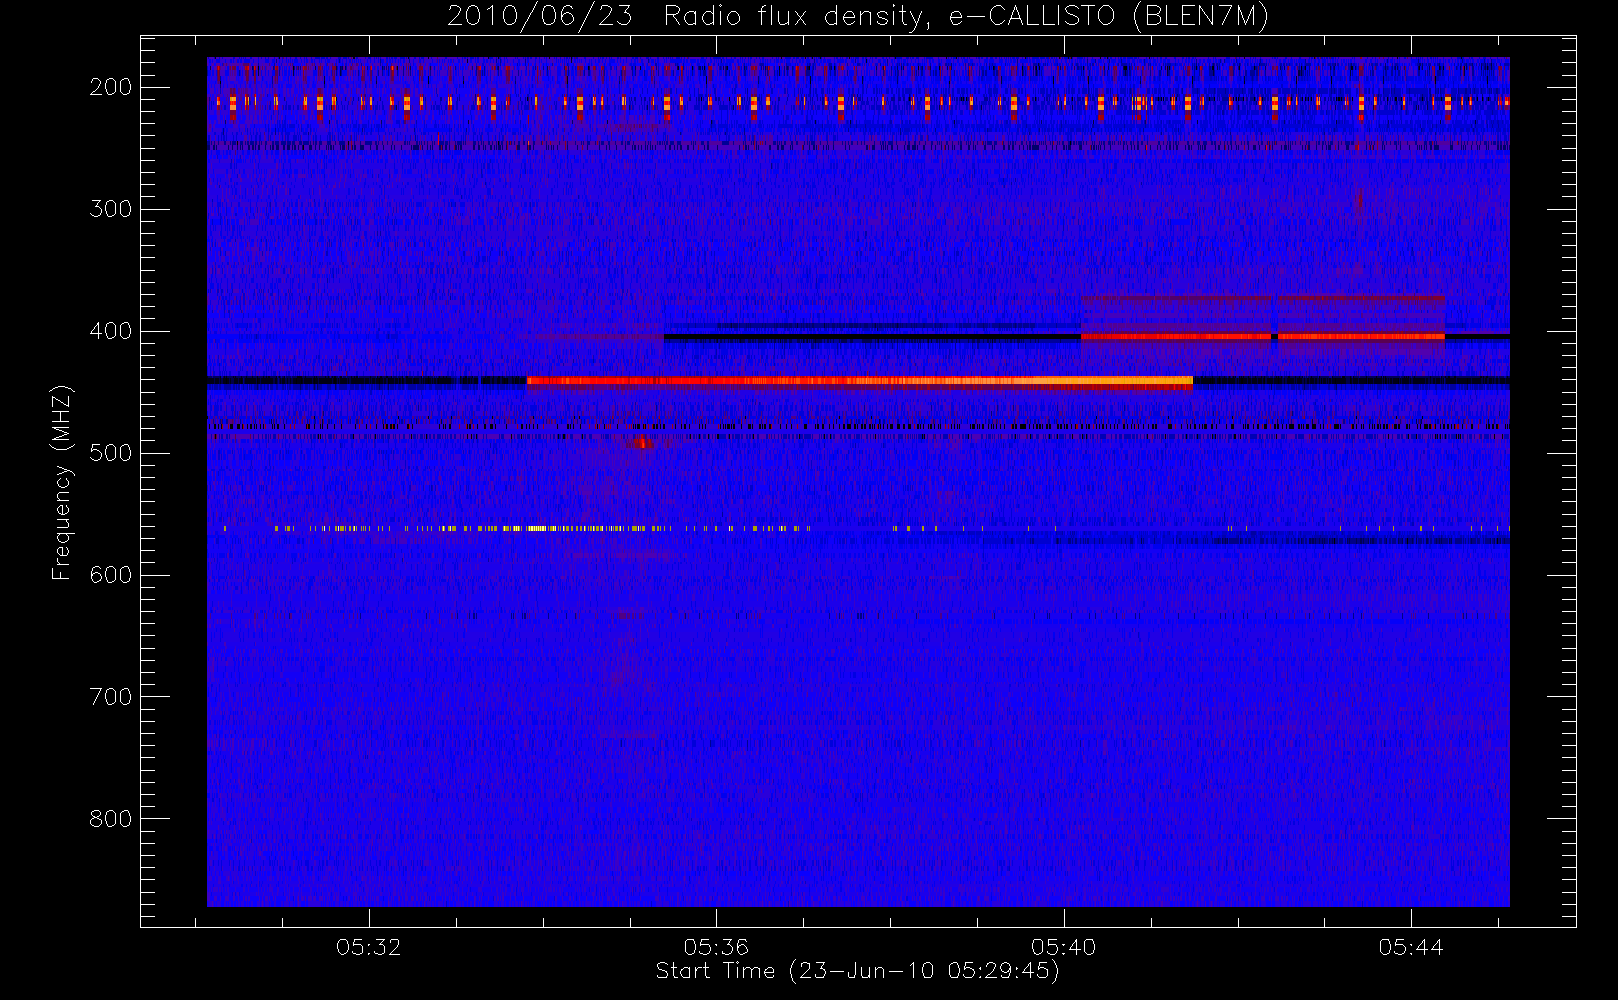Click the 05:40 time tick label
Viewport: 1618px width, 1000px height.
(x=1064, y=947)
